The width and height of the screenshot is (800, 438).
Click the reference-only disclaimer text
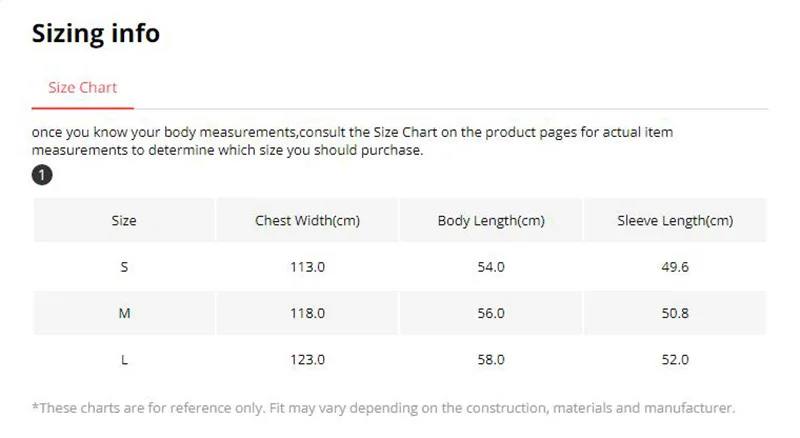pos(383,408)
